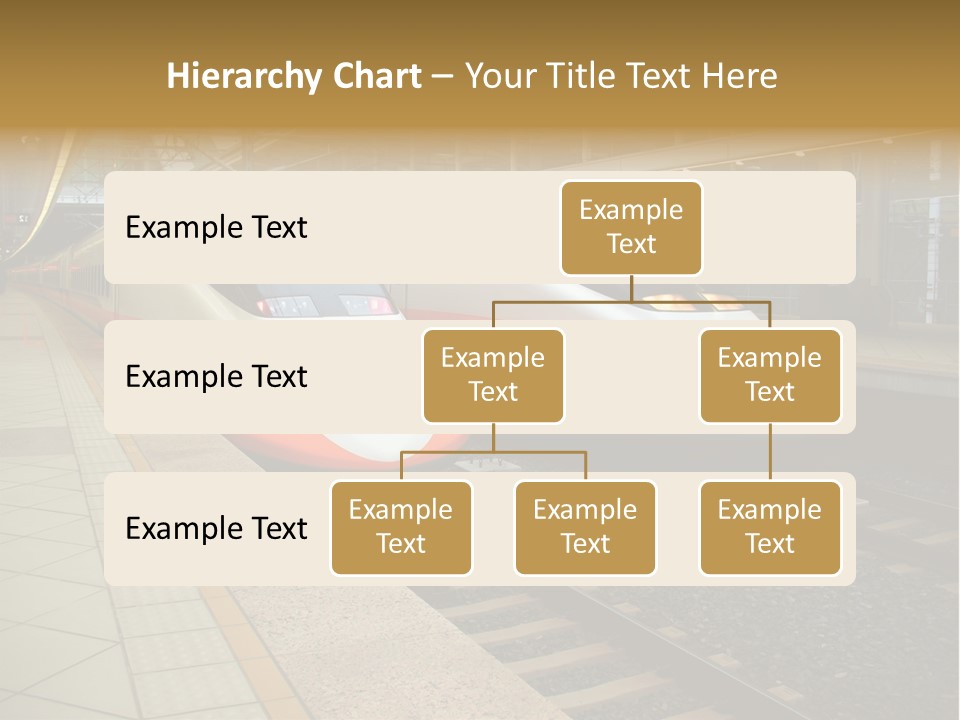Image resolution: width=960 pixels, height=720 pixels.
Task: Select the third row's Example Text label
Action: [216, 529]
